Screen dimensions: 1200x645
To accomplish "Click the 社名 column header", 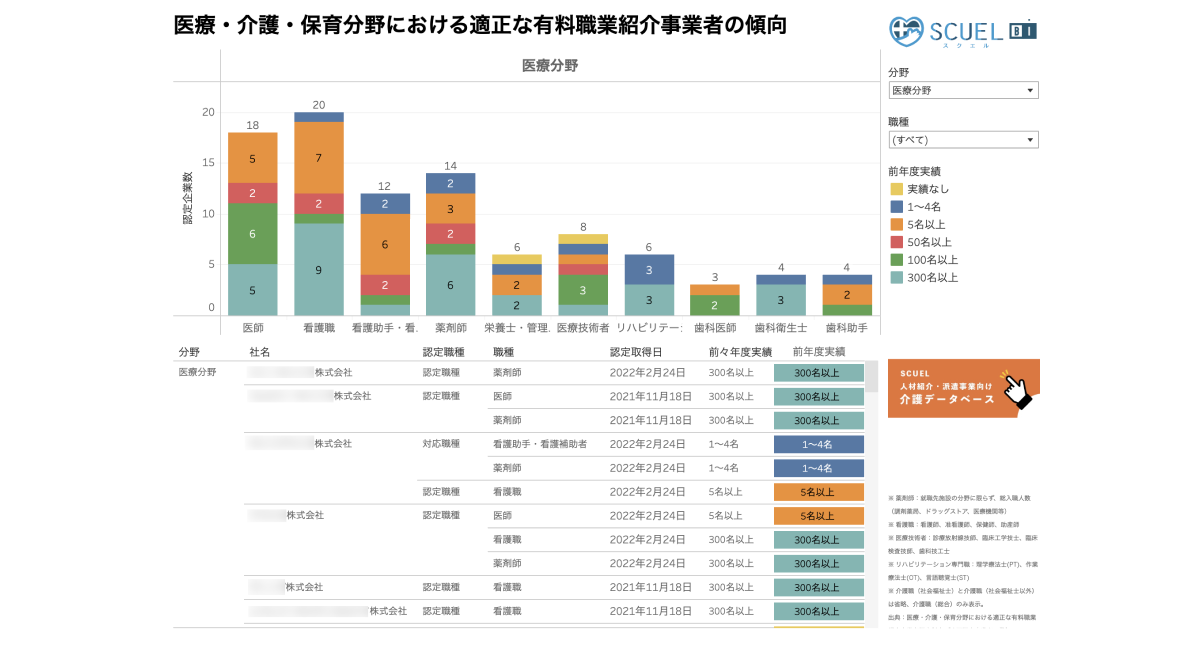I will pyautogui.click(x=260, y=352).
